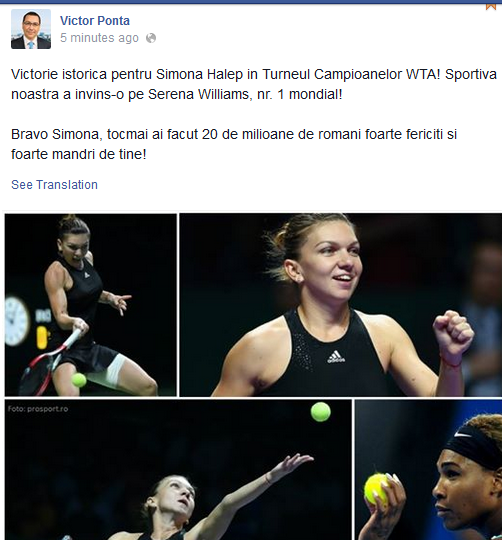Click the clock in the forehand photo
The height and width of the screenshot is (540, 502).
tap(15, 321)
